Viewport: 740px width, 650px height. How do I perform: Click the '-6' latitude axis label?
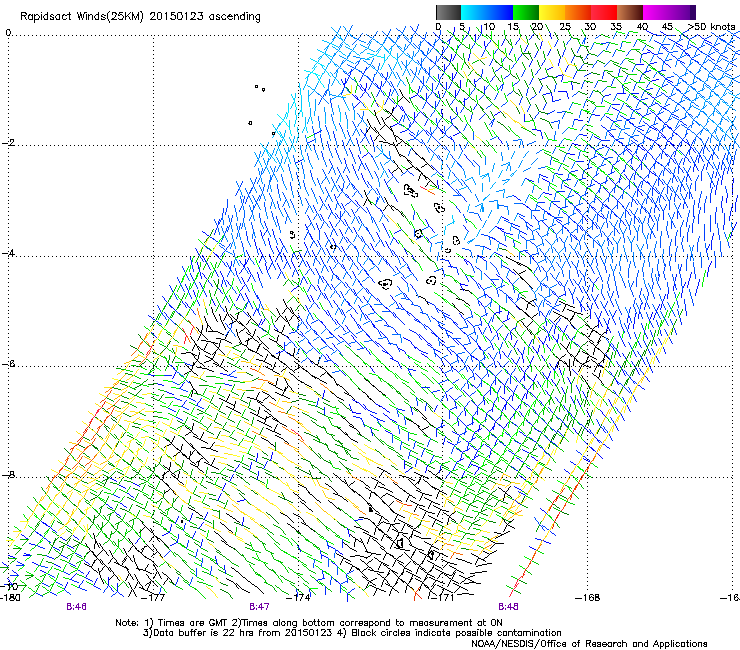[x=8, y=364]
